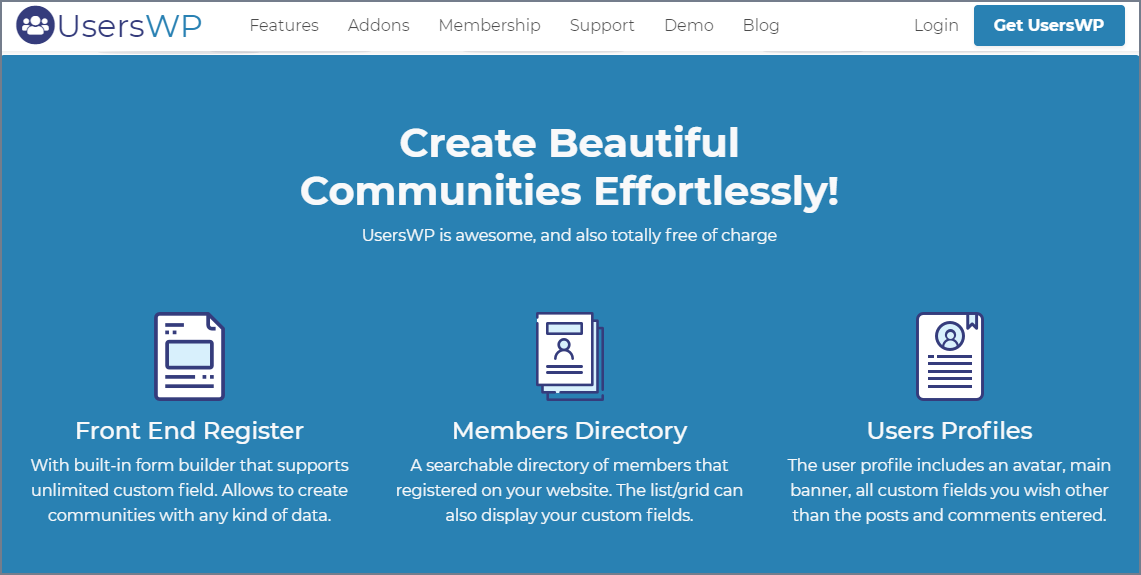Click the Users Profiles document icon

[x=950, y=357]
